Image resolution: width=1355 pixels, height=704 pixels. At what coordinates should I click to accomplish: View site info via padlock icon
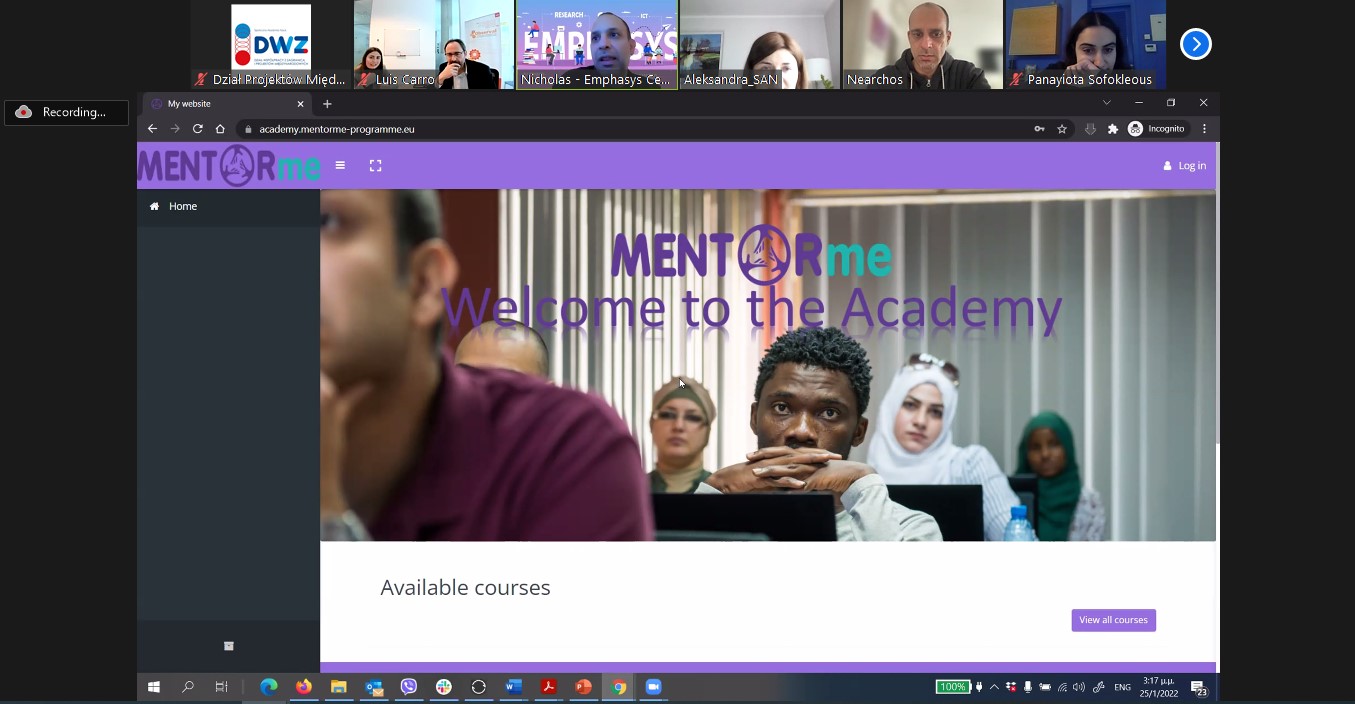248,129
